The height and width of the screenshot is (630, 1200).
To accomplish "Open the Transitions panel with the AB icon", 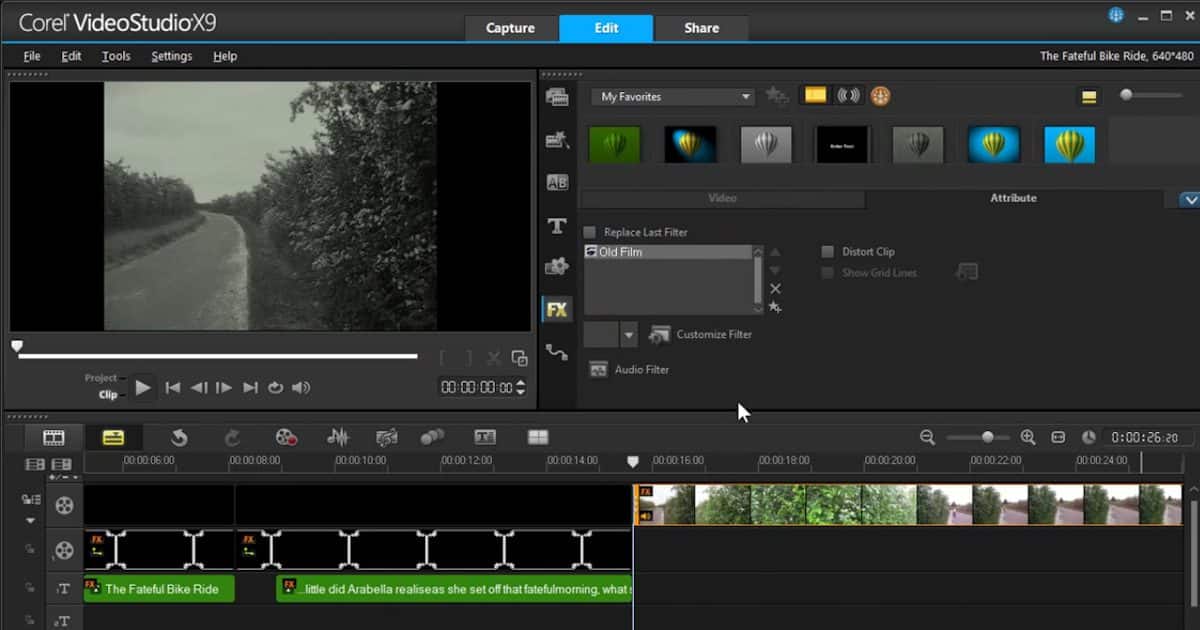I will click(x=557, y=182).
